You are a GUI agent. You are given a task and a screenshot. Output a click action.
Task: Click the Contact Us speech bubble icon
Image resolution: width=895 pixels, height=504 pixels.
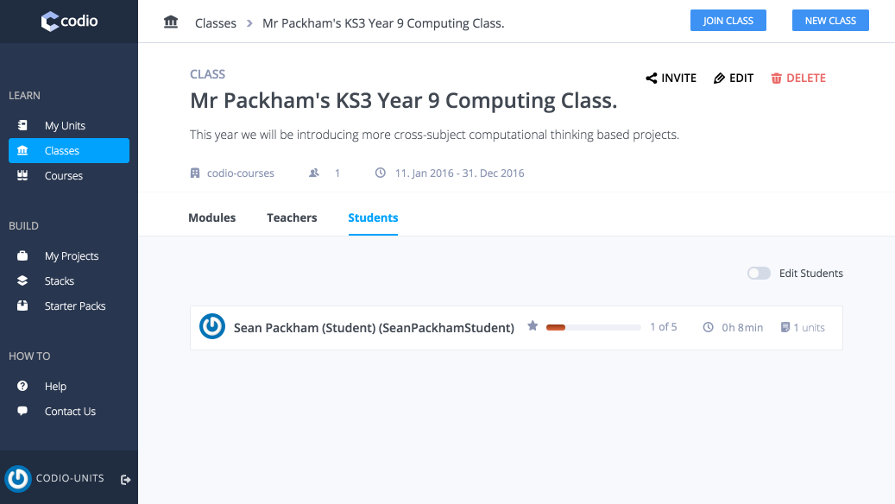click(x=22, y=411)
